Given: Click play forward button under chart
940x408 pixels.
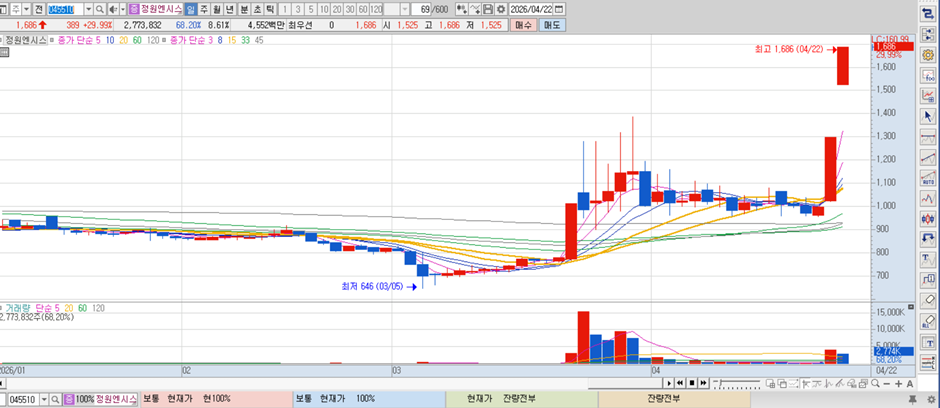Looking at the screenshot, I should 670,383.
